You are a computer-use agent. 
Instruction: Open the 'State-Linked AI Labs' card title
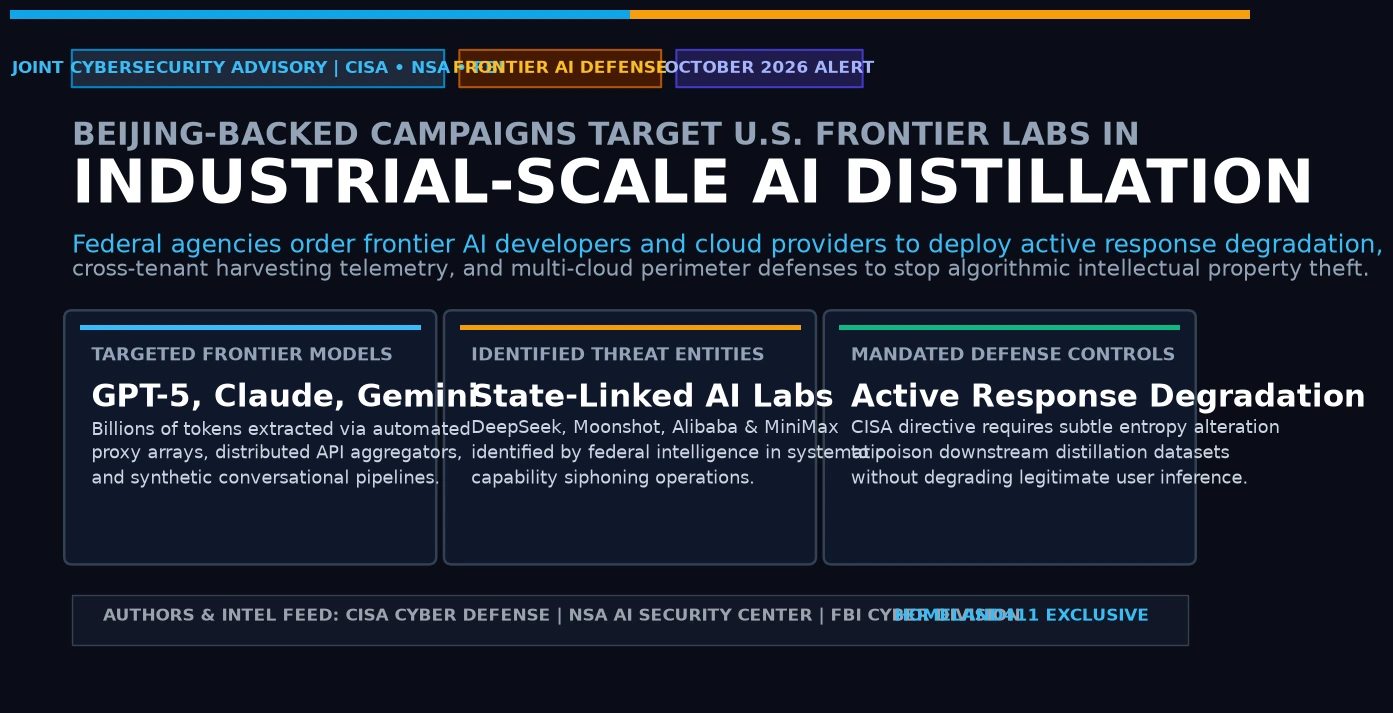coord(652,397)
